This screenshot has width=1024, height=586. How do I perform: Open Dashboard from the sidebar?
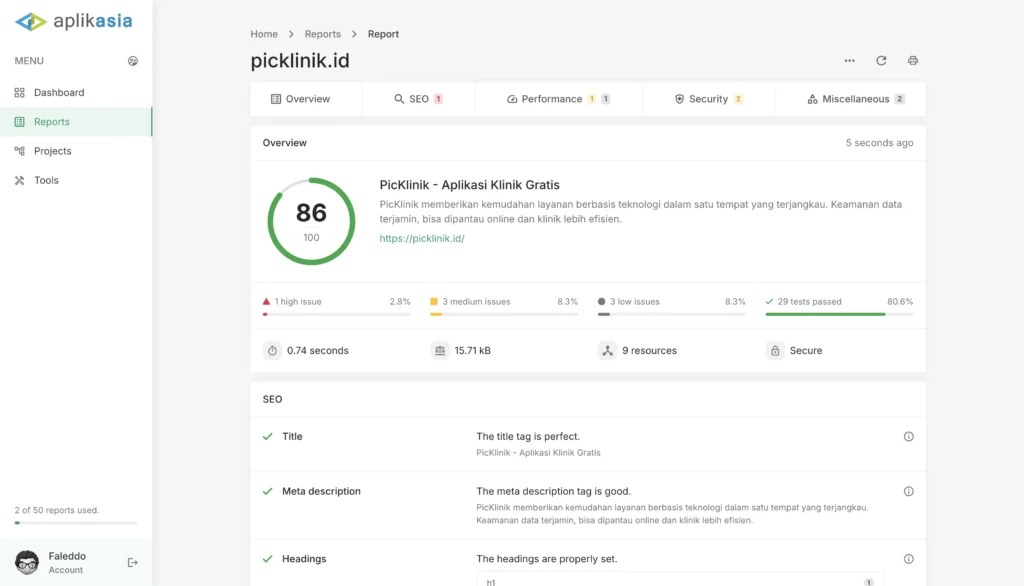tap(59, 93)
